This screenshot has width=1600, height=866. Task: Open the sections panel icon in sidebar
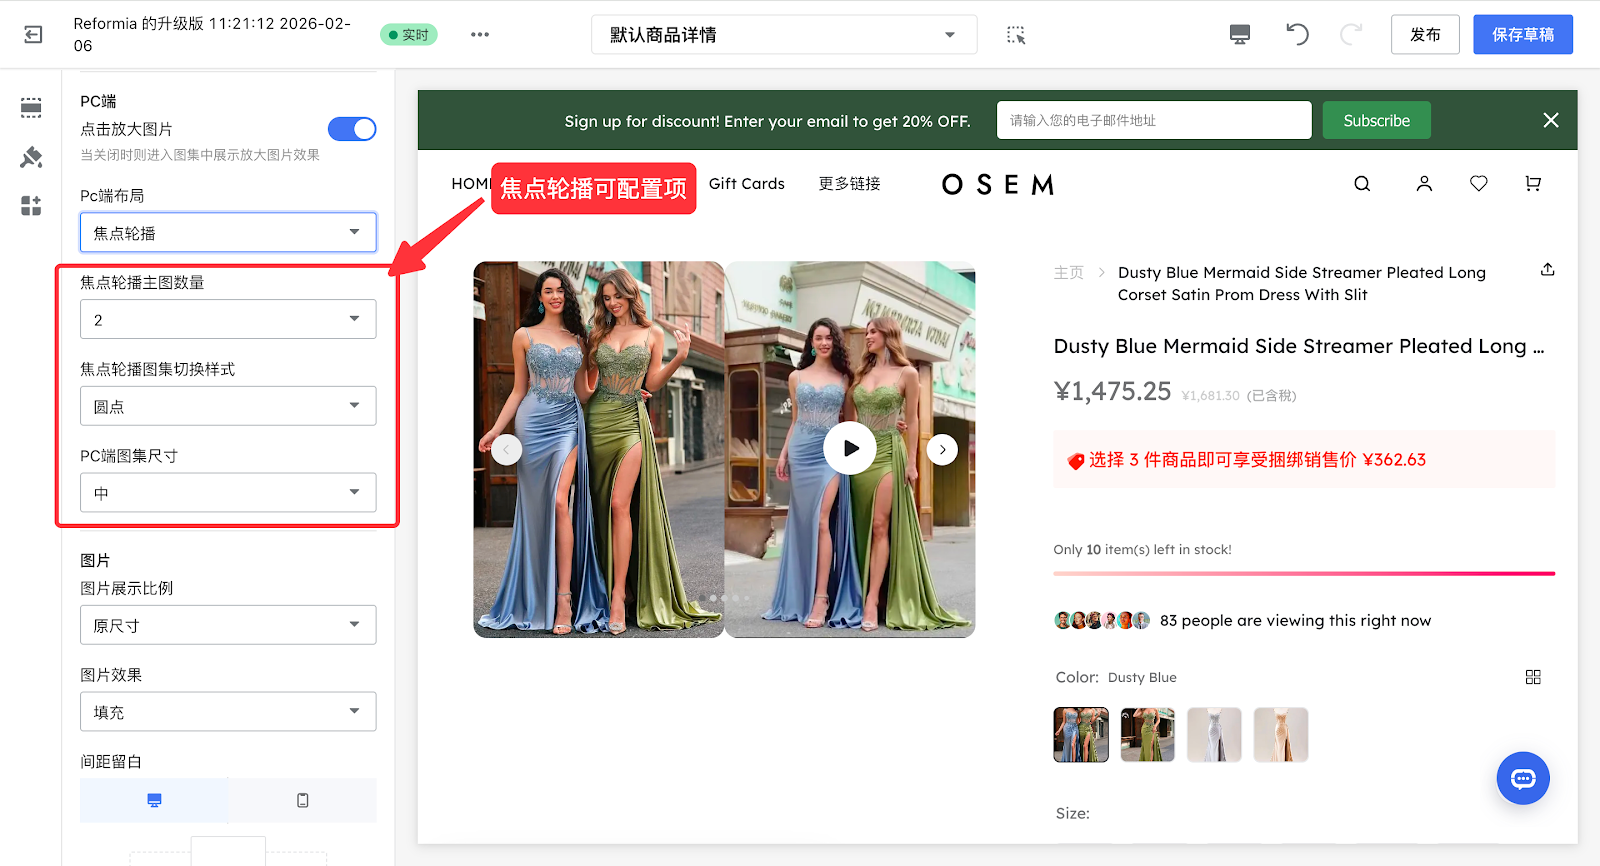pos(31,108)
